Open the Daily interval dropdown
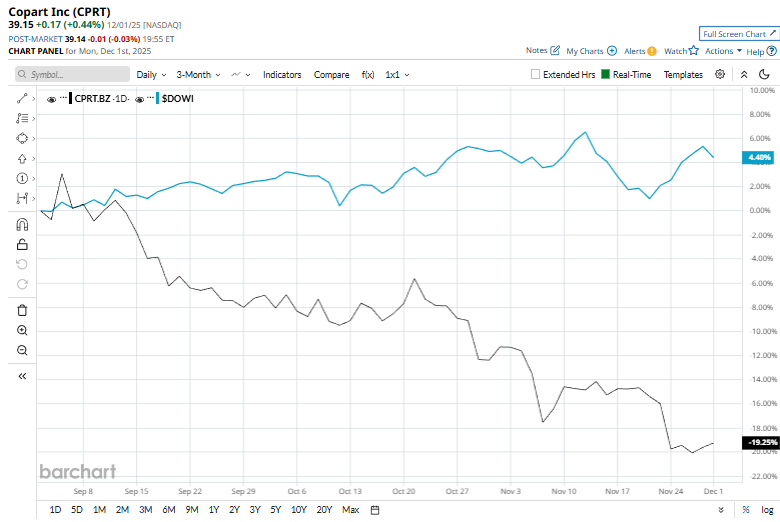 coord(151,74)
